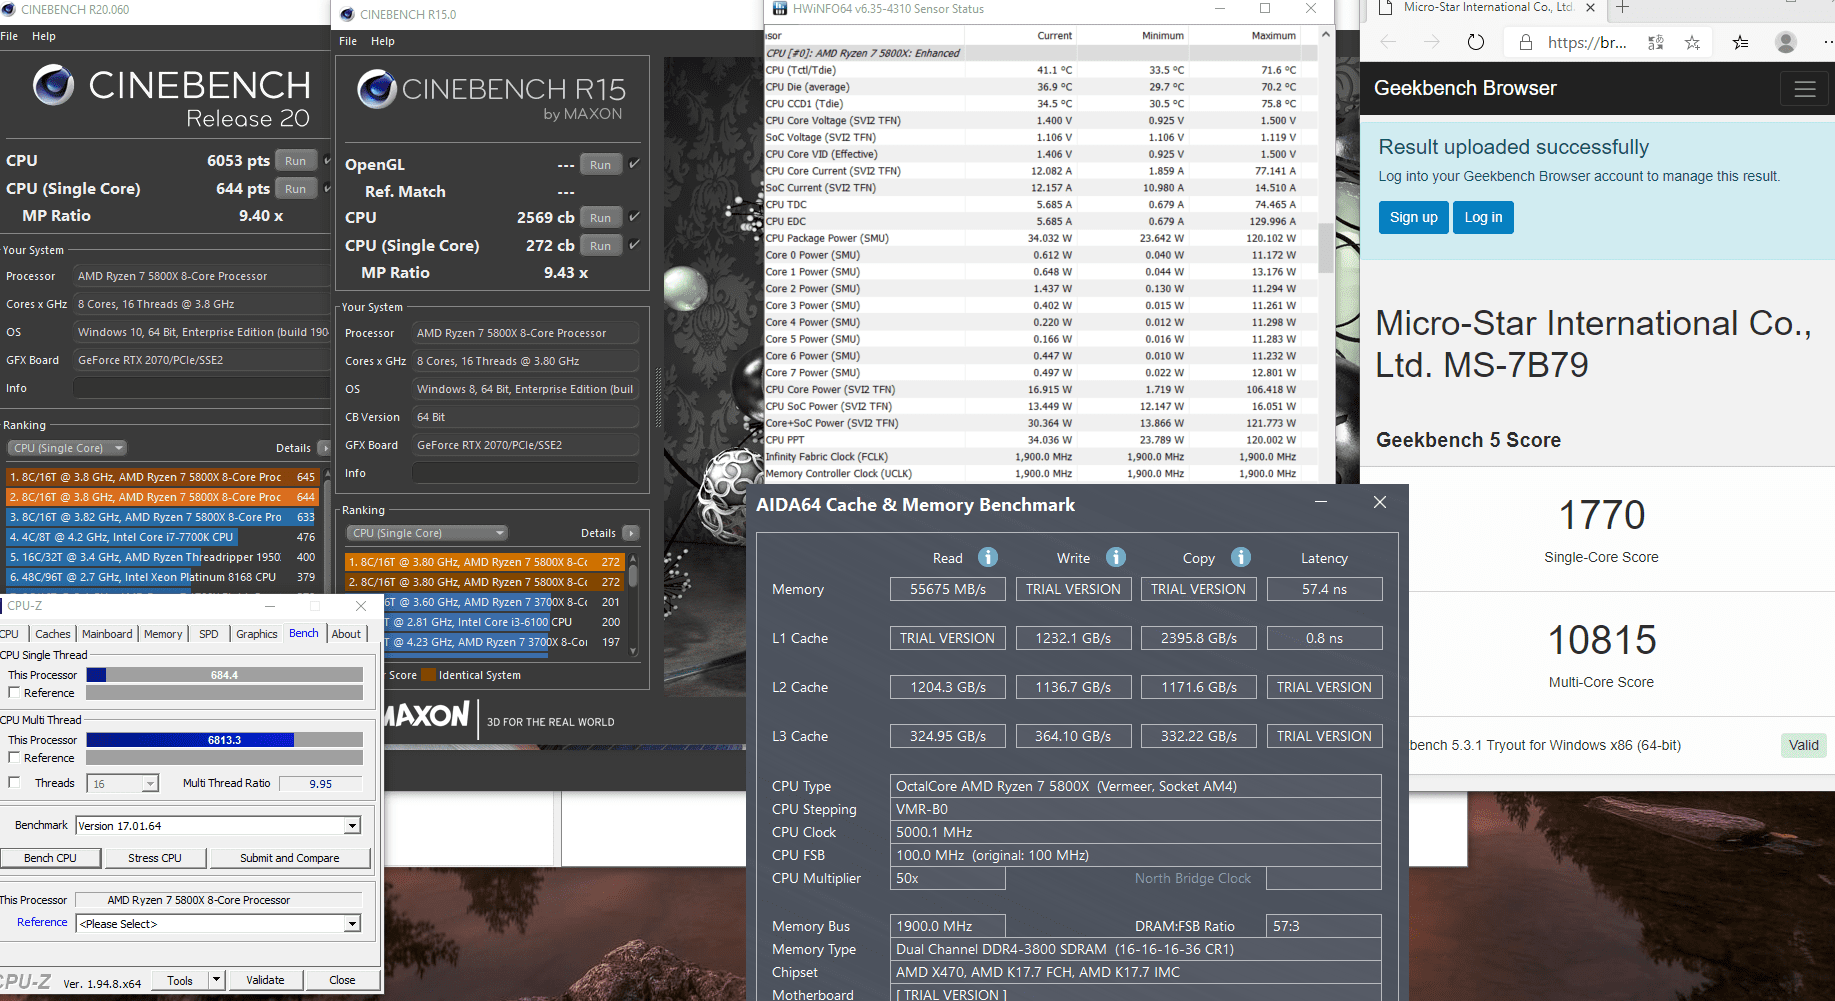The height and width of the screenshot is (1001, 1835).
Task: Click the CPU-Z multi thread 6813.3 score bar
Action: pos(224,740)
